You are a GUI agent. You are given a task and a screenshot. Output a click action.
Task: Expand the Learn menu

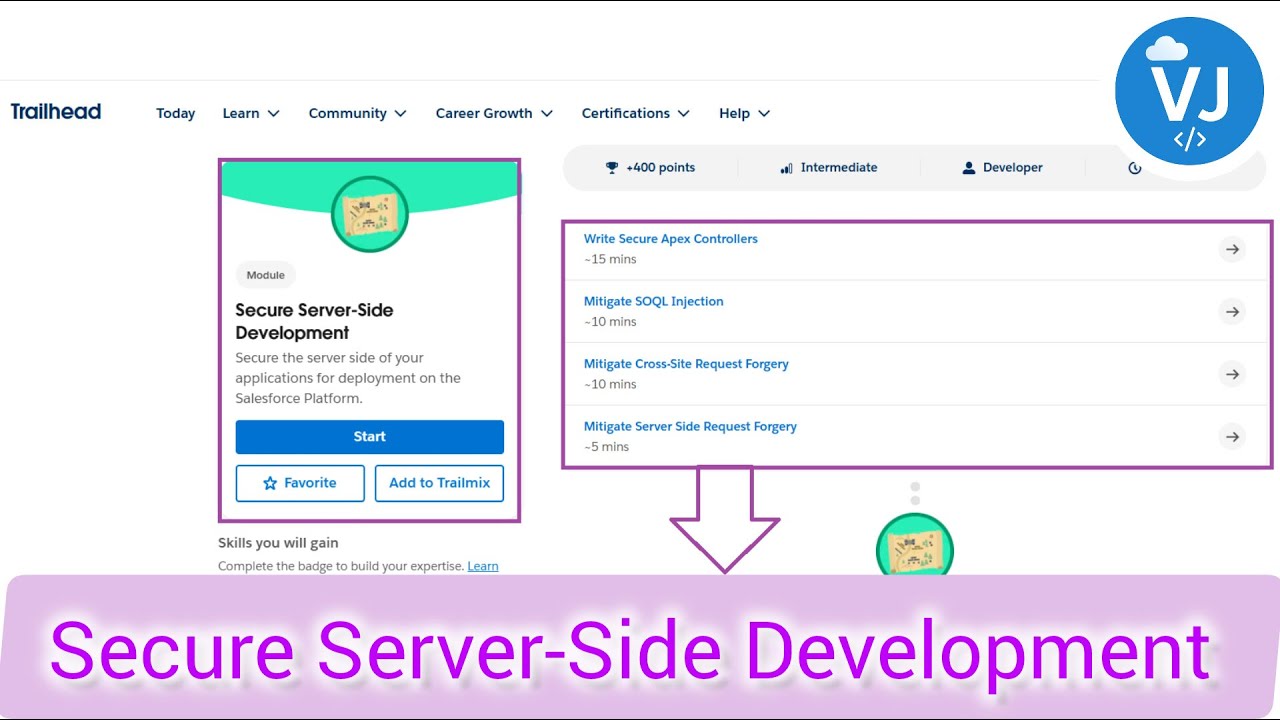(251, 113)
